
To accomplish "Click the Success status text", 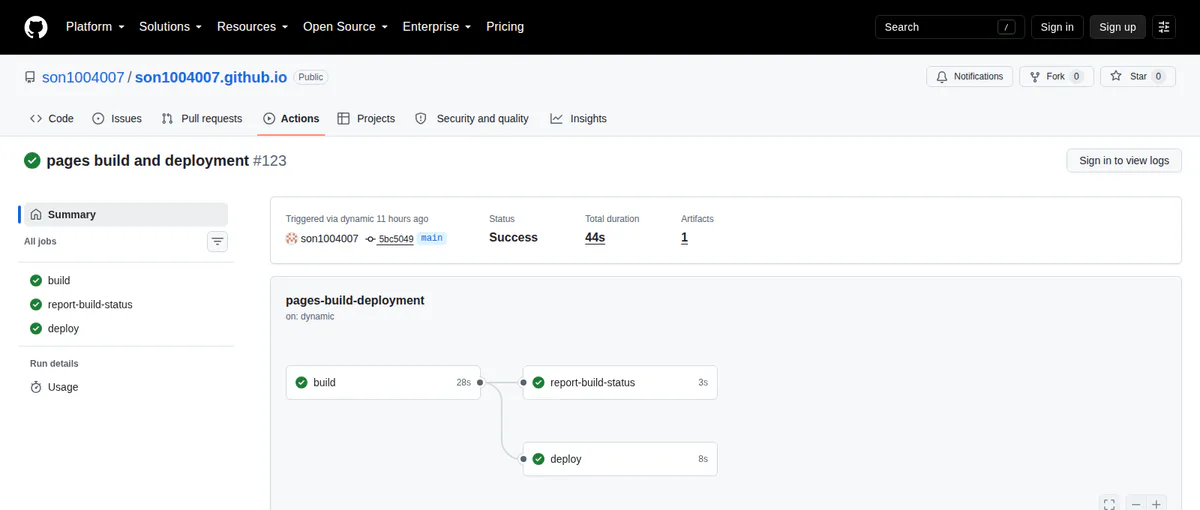I will click(513, 238).
